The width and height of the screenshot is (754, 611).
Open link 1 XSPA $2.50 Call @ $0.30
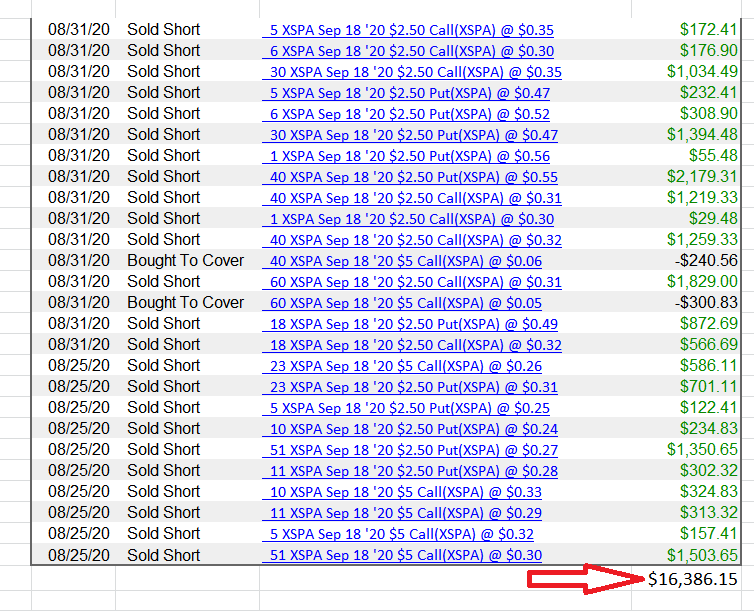coord(408,219)
